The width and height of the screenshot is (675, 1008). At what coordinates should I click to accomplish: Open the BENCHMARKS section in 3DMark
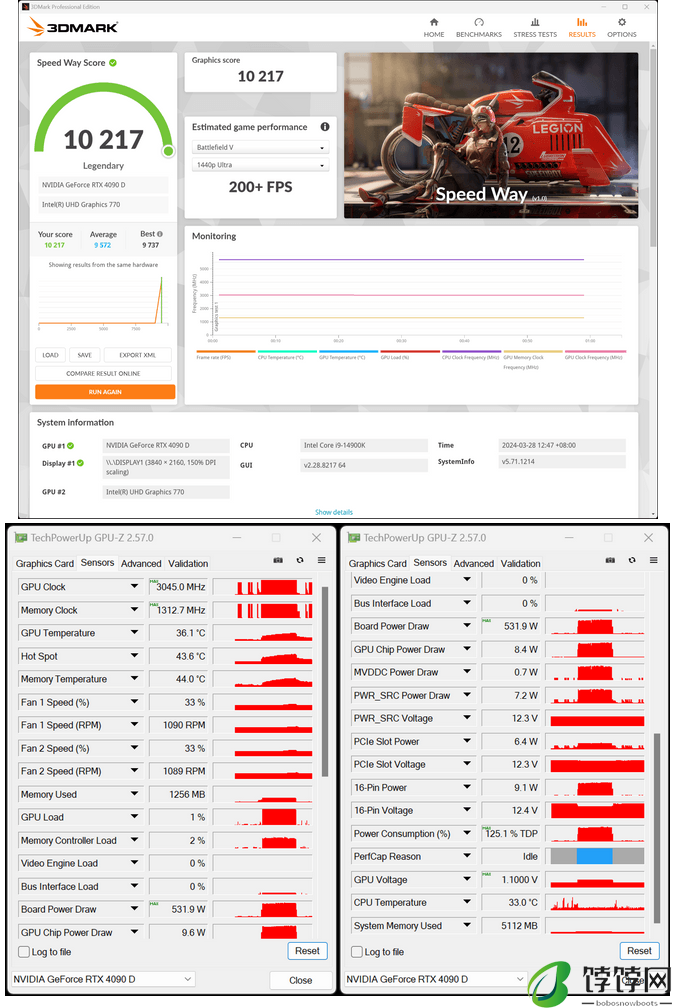(x=479, y=28)
